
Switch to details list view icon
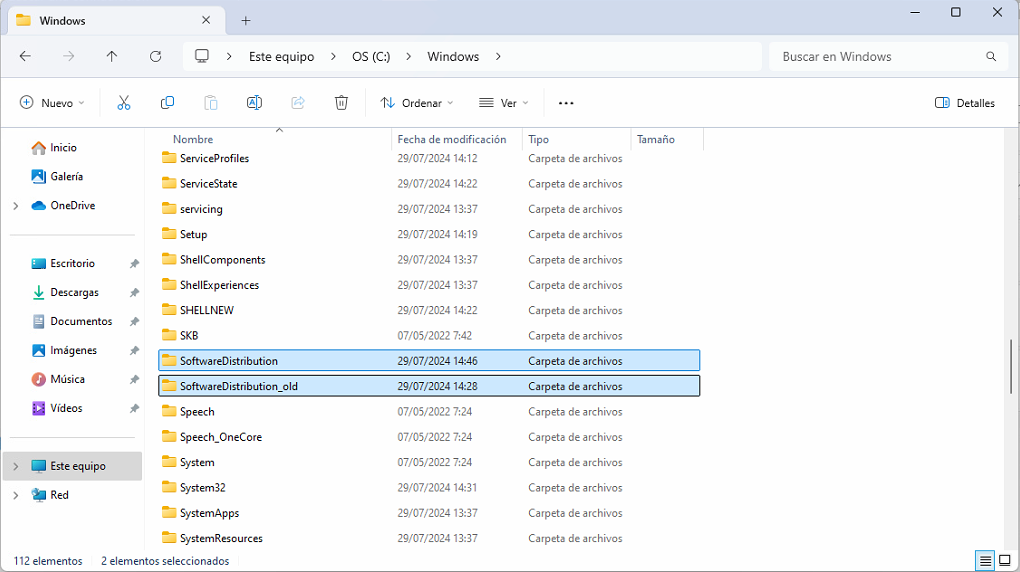pos(986,560)
